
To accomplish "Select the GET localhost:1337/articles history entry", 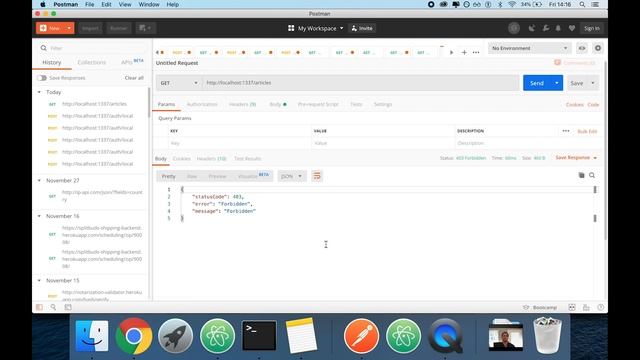I will [x=91, y=104].
